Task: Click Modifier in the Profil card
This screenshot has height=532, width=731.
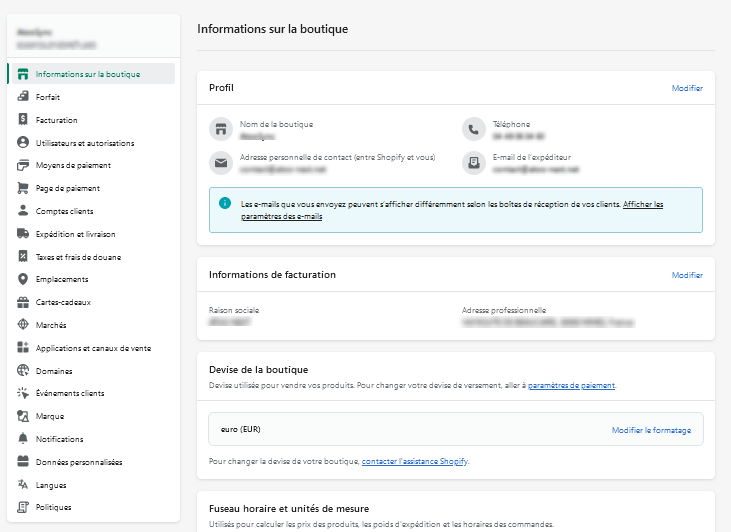Action: pos(687,88)
